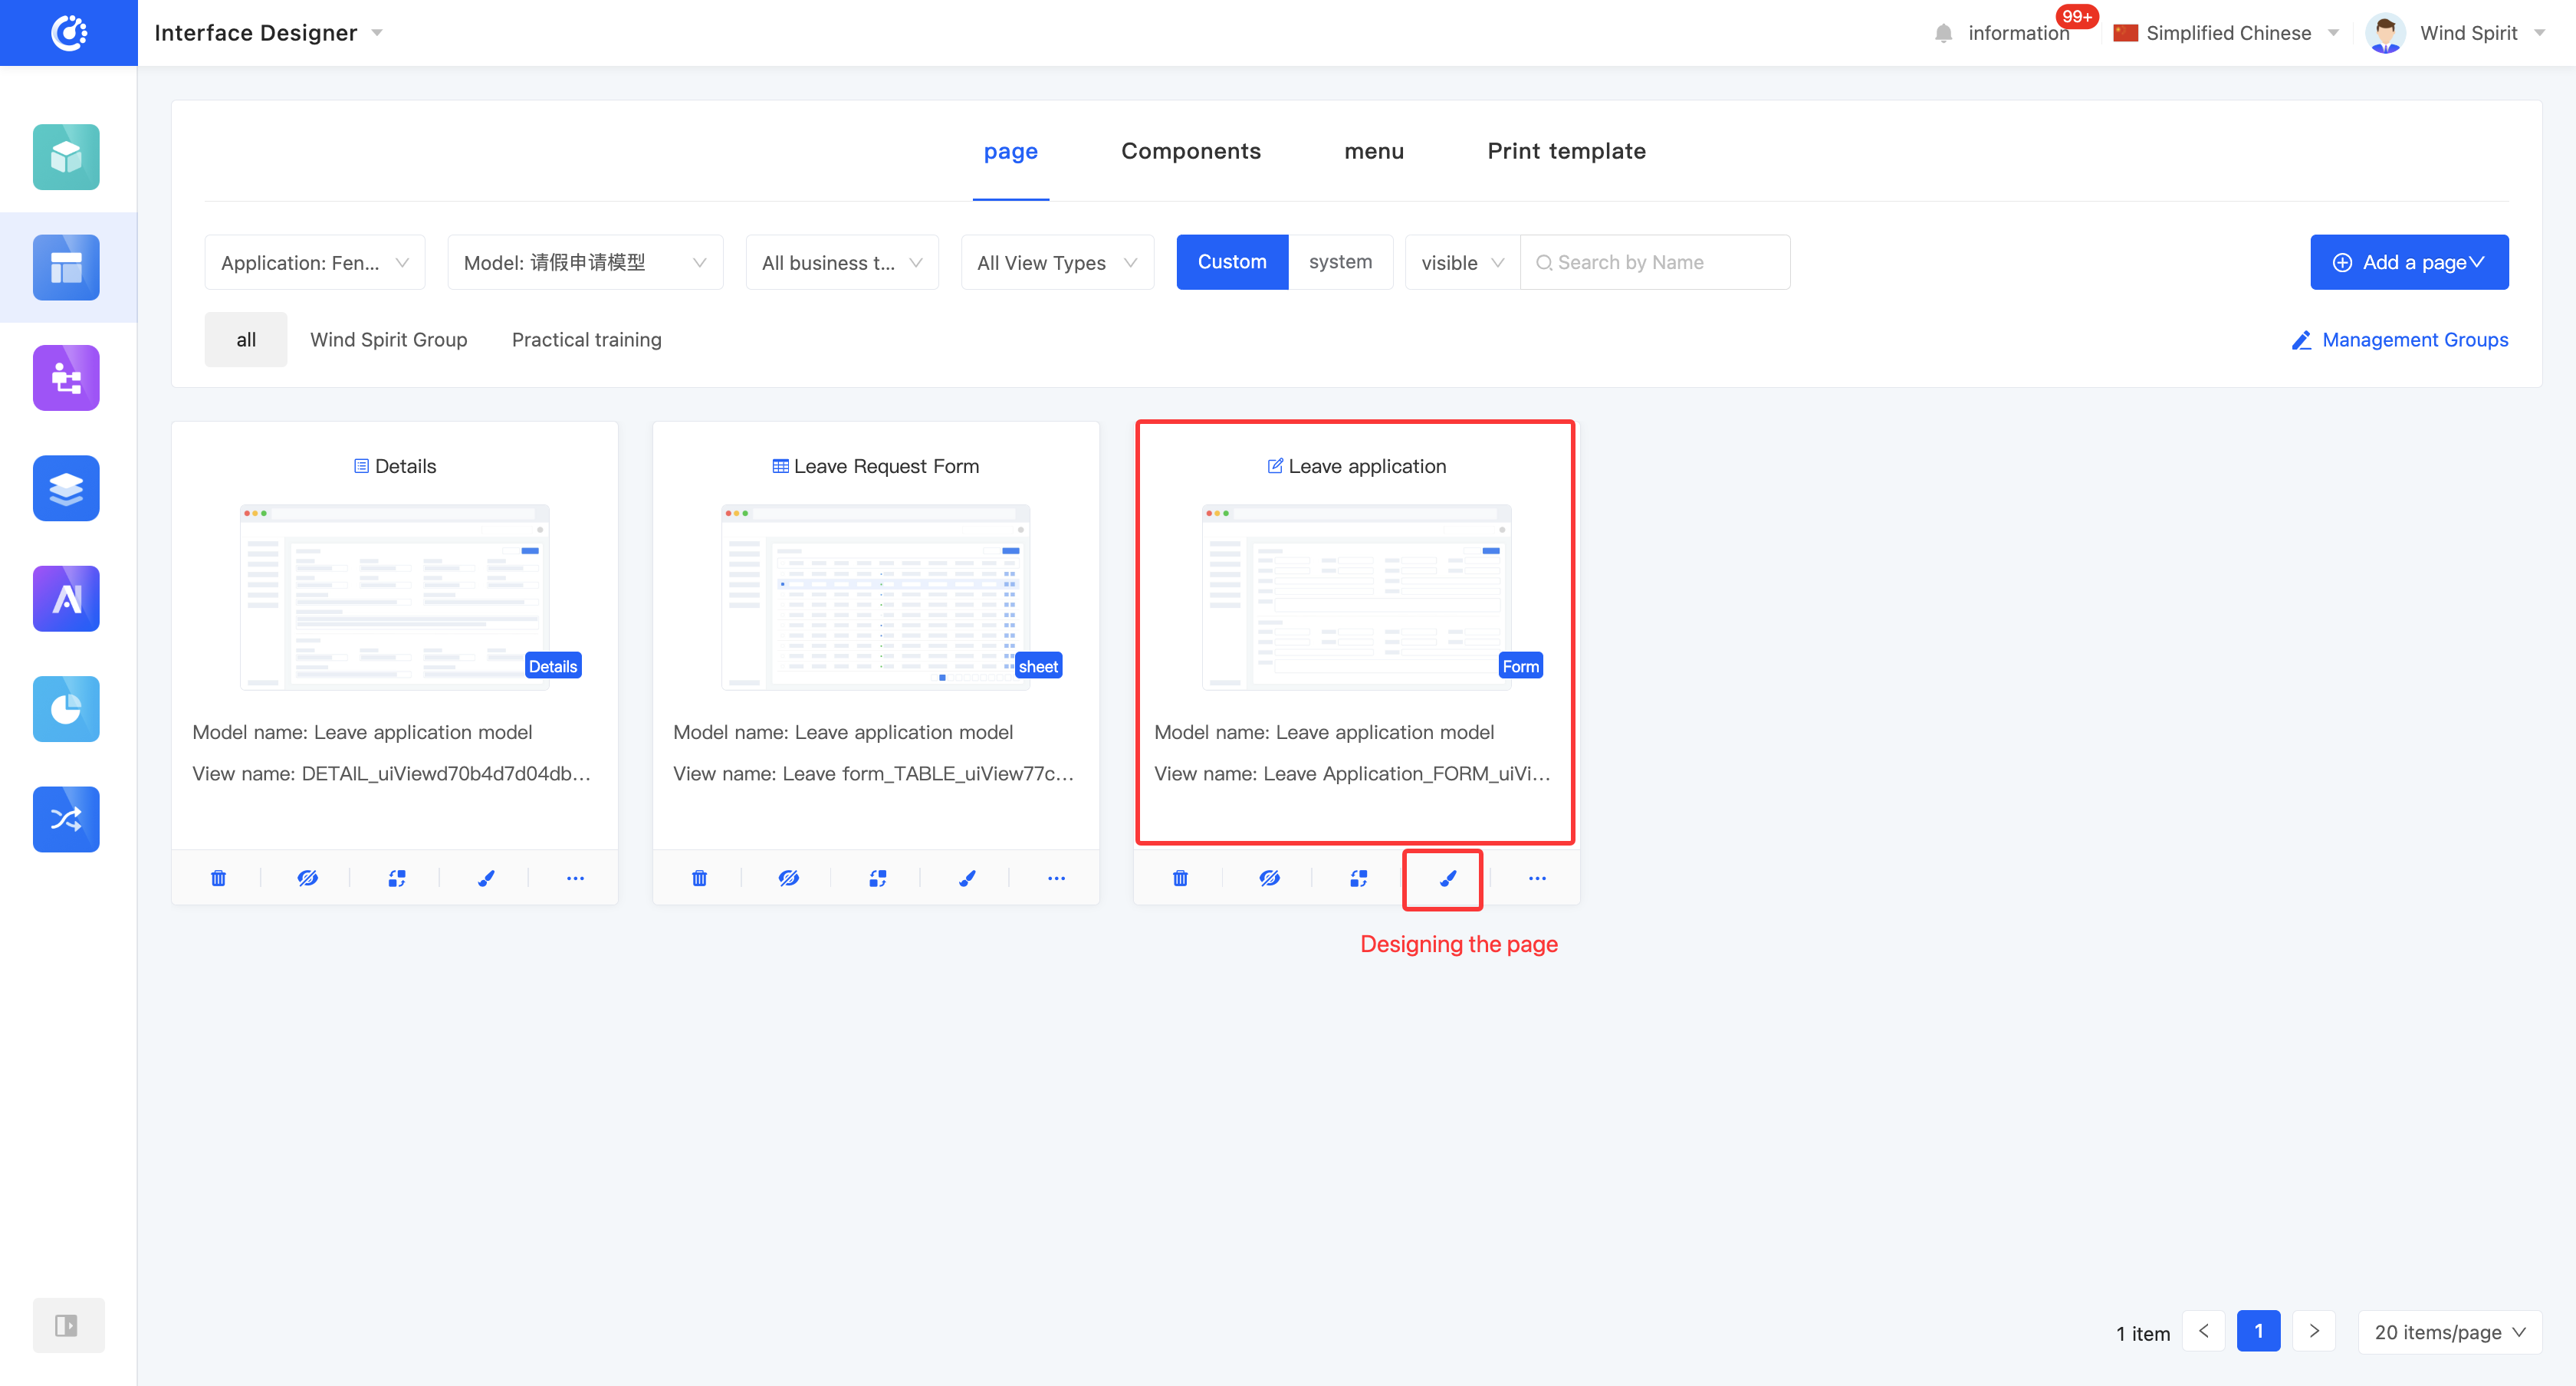Switch to the Components tab
The width and height of the screenshot is (2576, 1386).
click(1190, 151)
